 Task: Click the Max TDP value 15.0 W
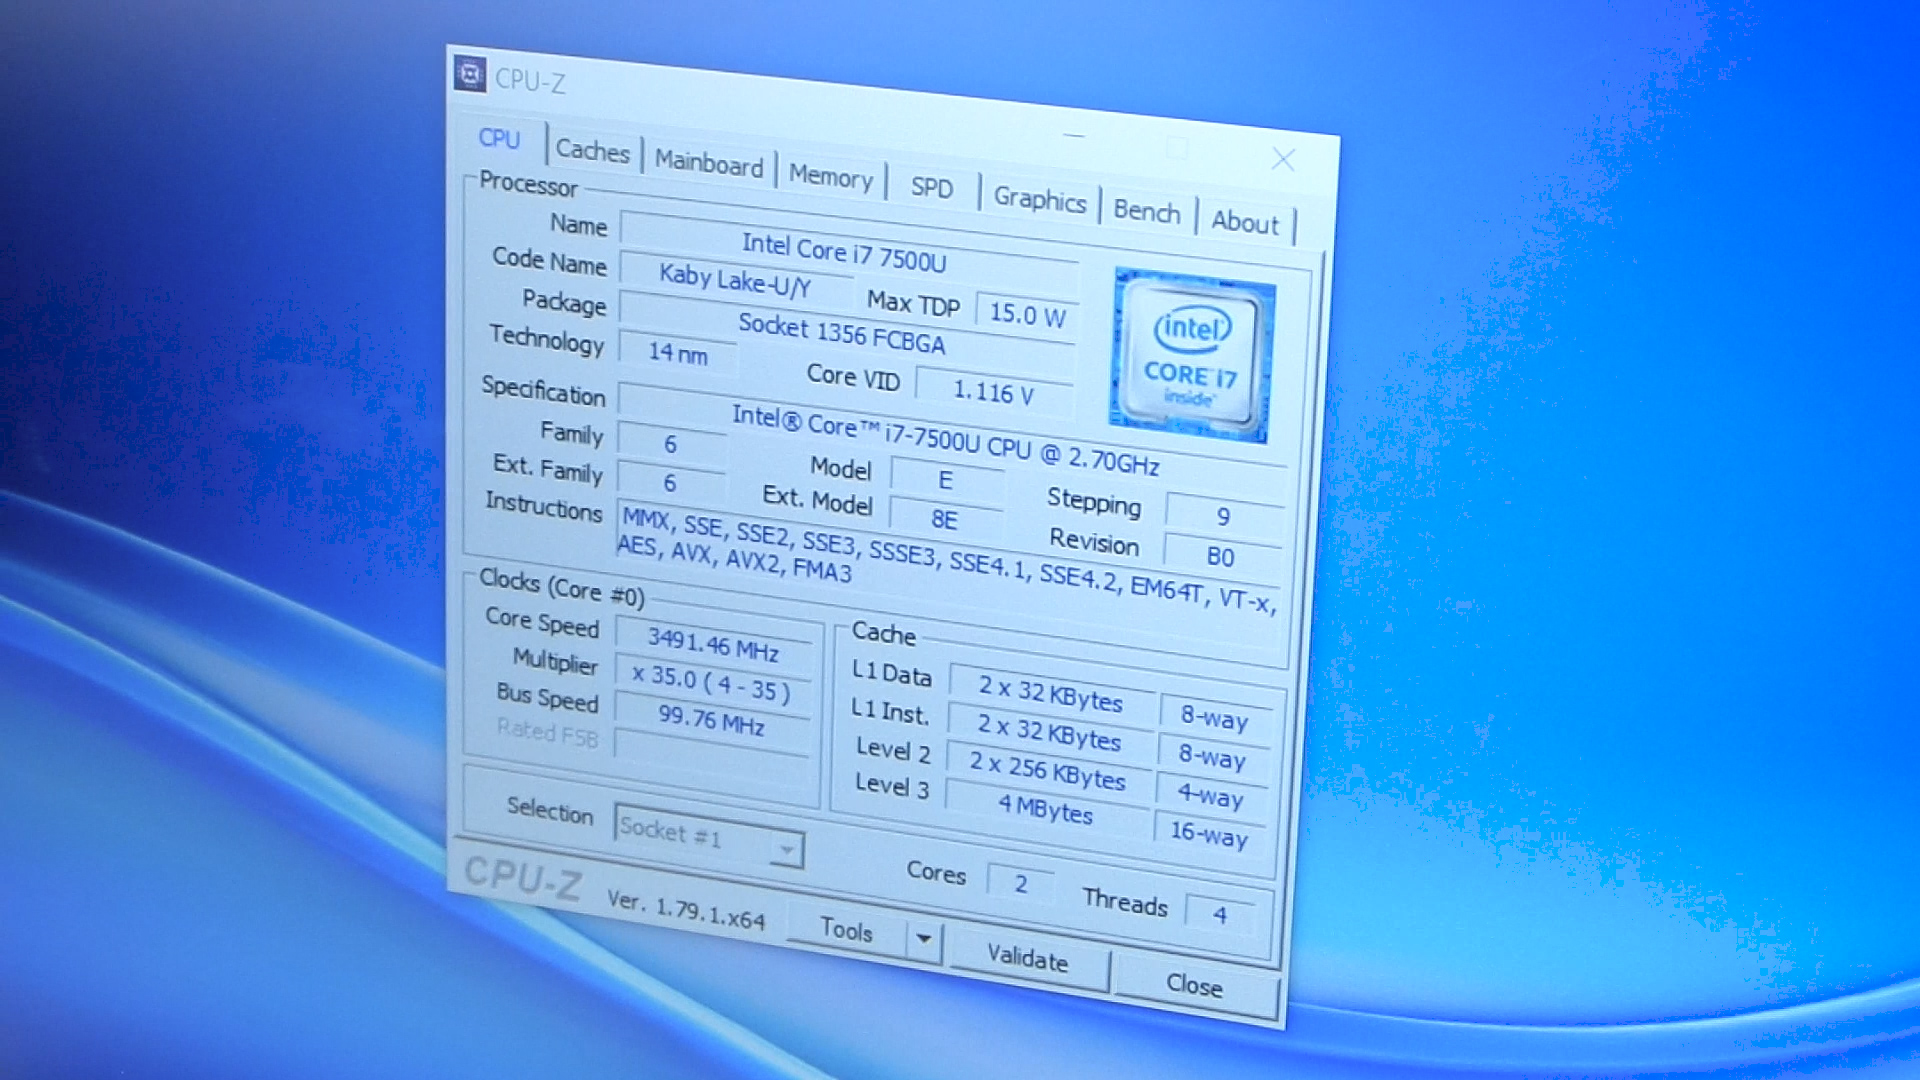click(1027, 316)
